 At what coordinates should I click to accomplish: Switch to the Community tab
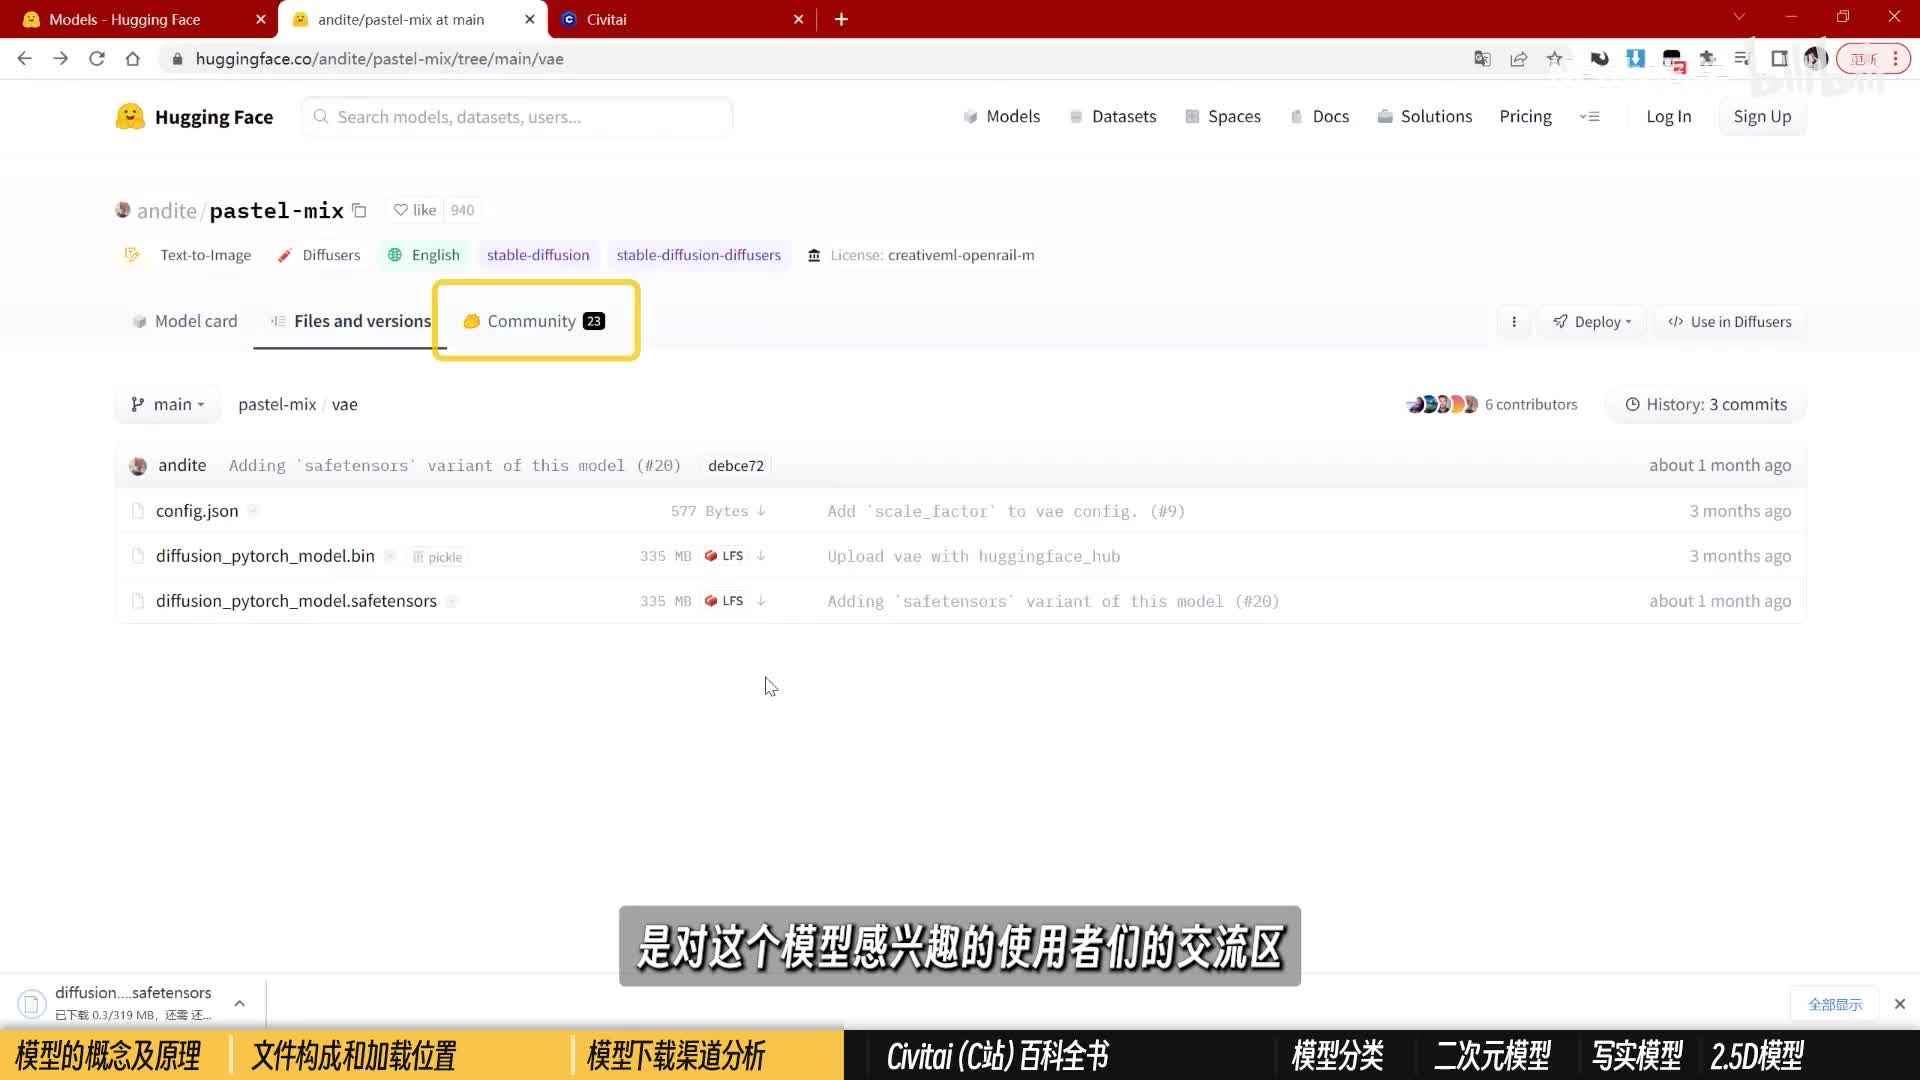point(534,321)
